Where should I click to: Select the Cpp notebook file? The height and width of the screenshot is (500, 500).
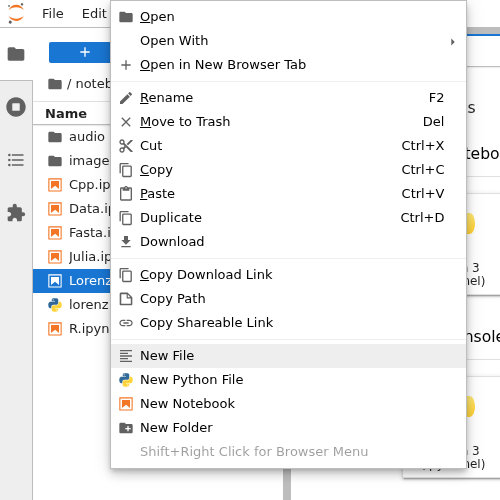[x=72, y=185]
